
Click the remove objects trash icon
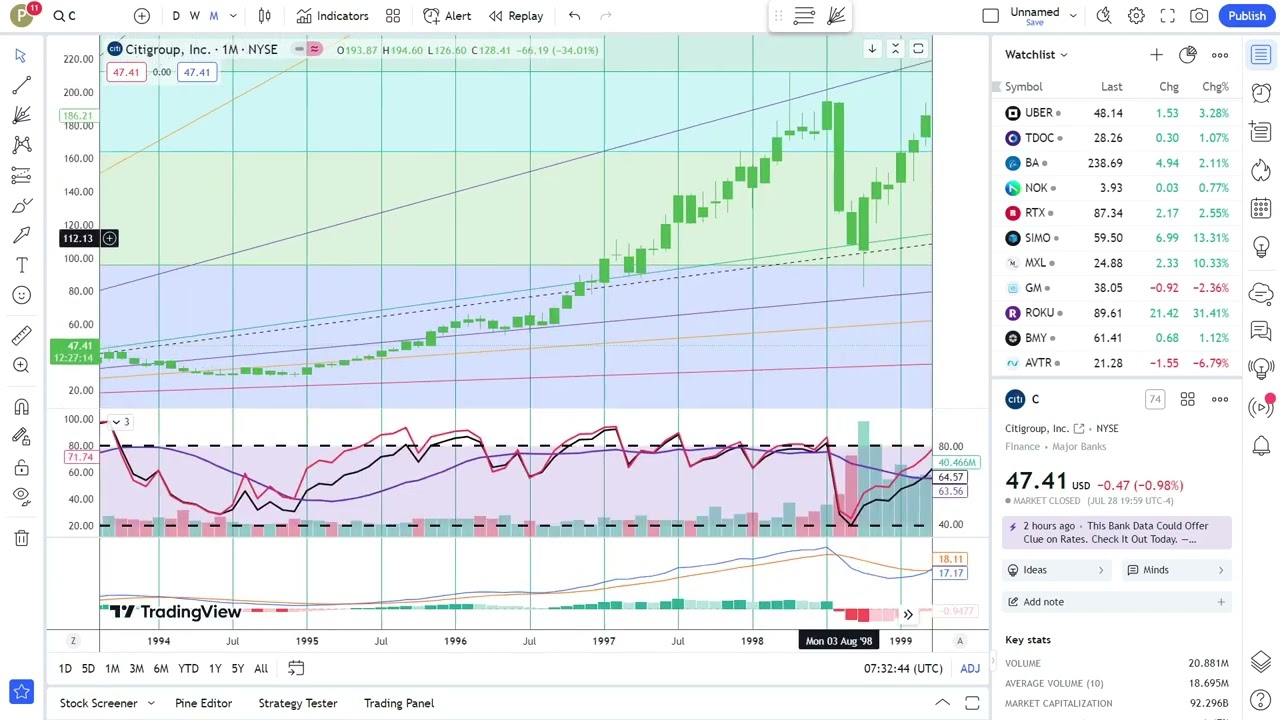pyautogui.click(x=21, y=539)
